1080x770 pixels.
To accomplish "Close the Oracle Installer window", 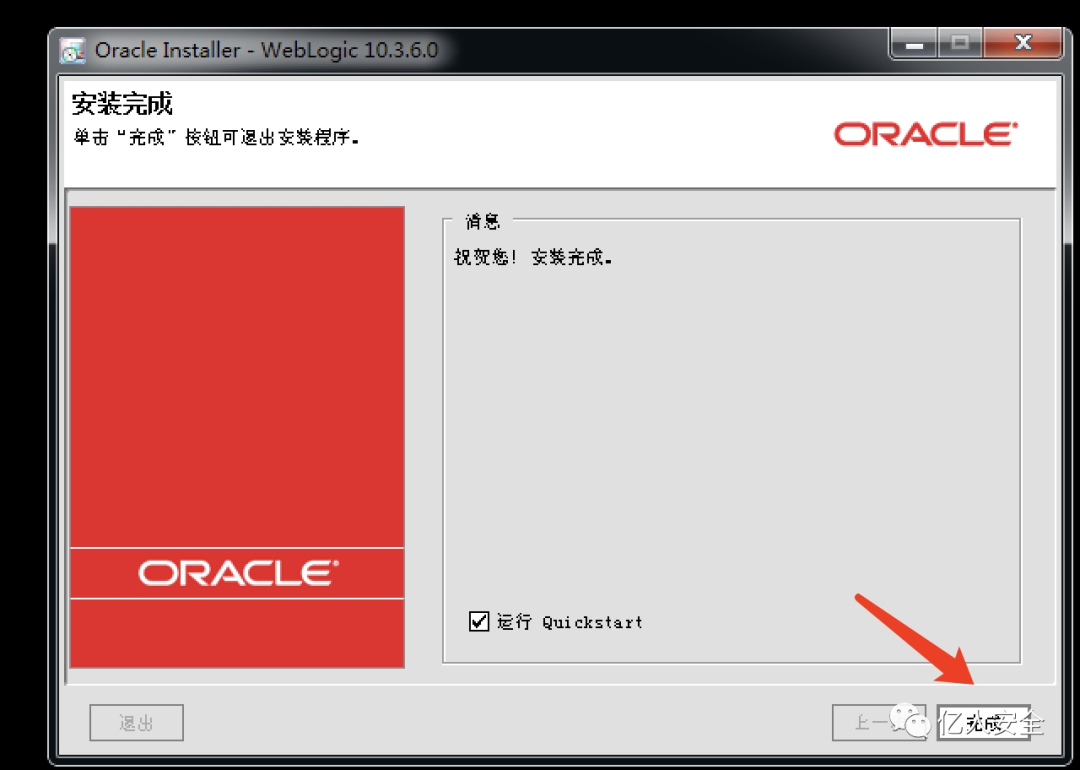I will pos(1023,44).
